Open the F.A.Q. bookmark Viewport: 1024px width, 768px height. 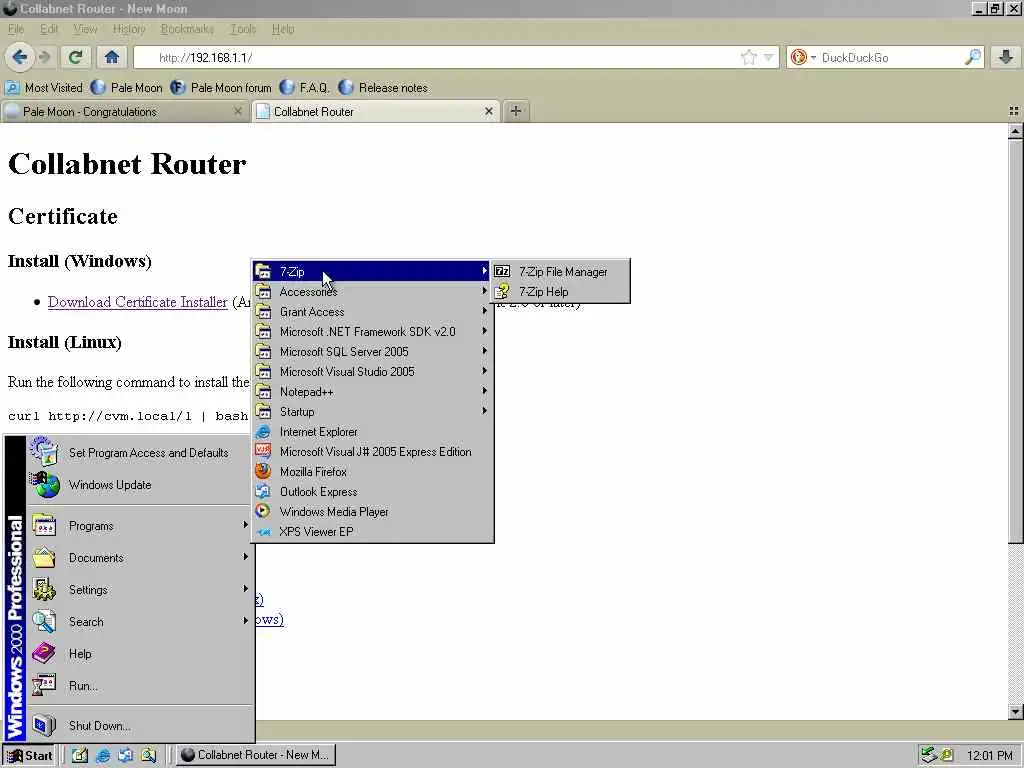(x=304, y=88)
